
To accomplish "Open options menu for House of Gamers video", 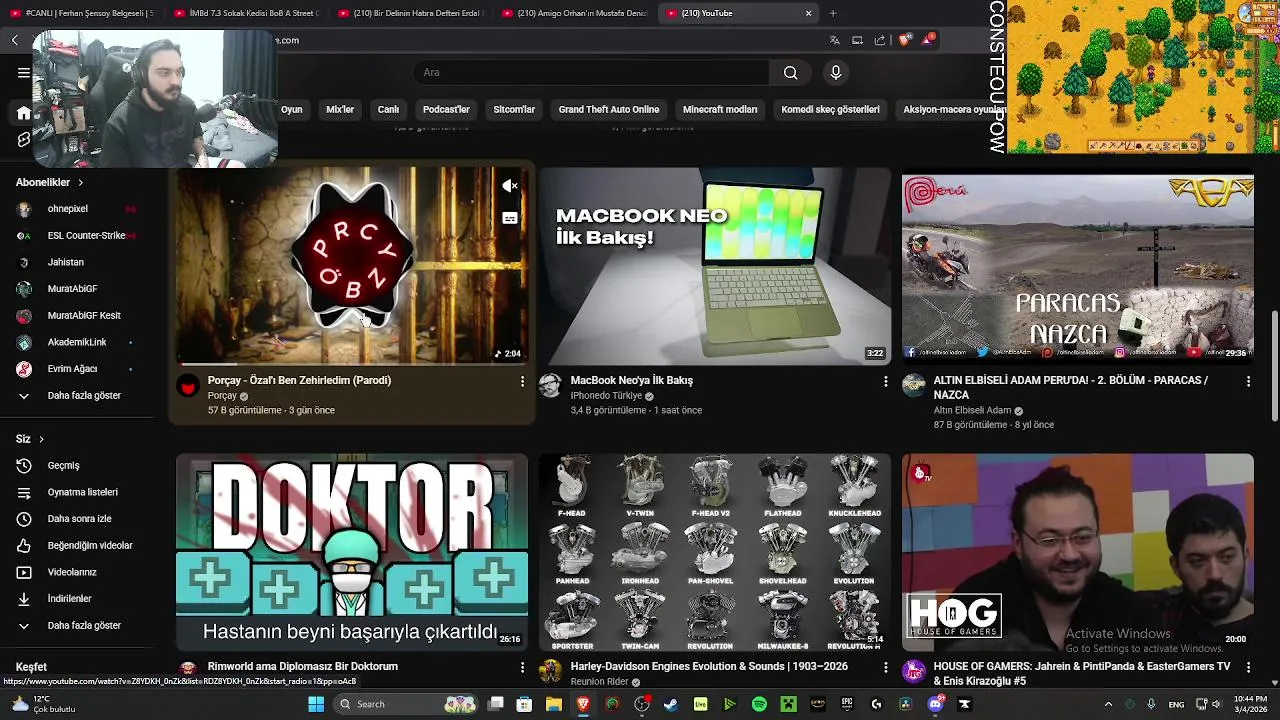I will (x=1248, y=667).
